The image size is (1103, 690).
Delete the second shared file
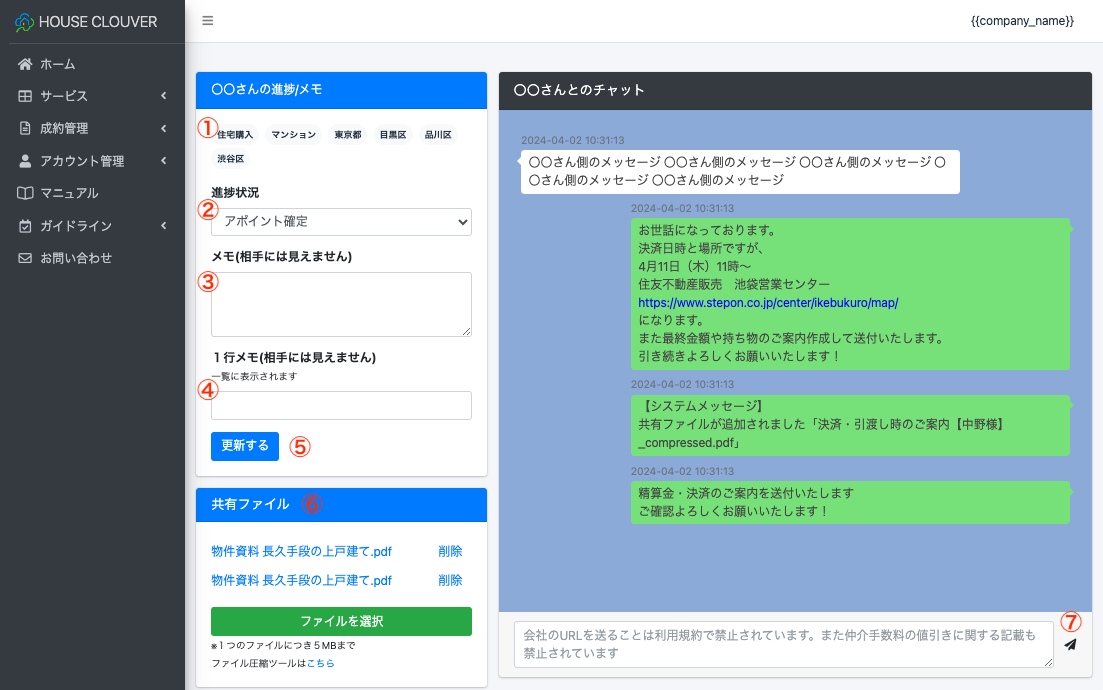tap(450, 580)
